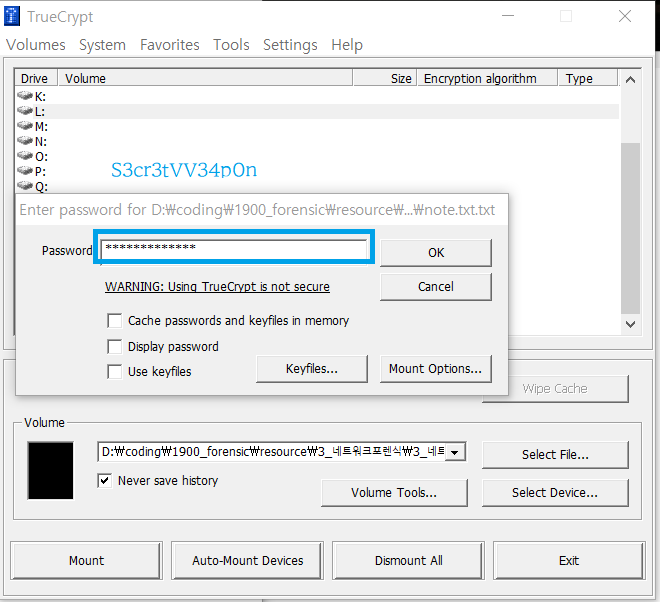Select drive P: in the drive list

click(x=317, y=171)
